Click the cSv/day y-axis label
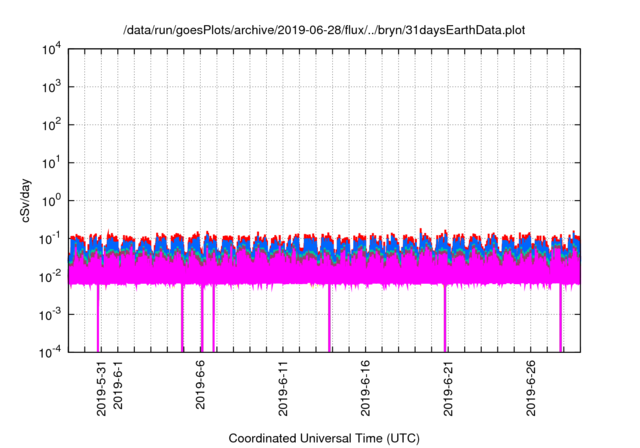The height and width of the screenshot is (448, 640). pos(26,200)
